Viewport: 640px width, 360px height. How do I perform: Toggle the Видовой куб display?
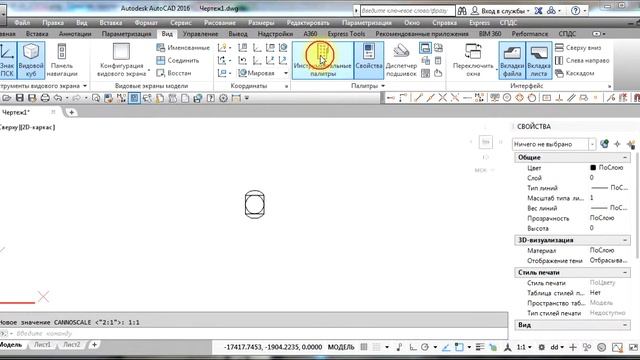[31, 60]
